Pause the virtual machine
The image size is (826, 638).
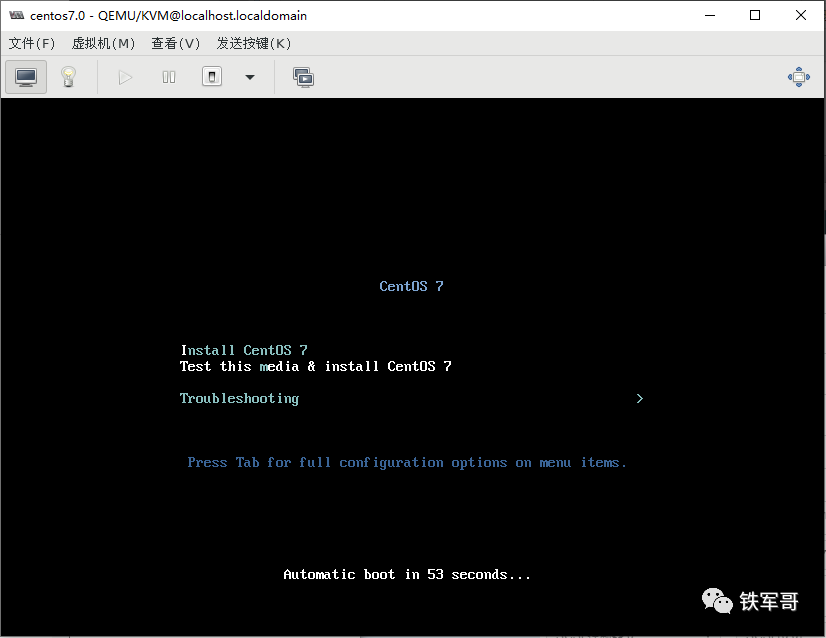coord(169,77)
